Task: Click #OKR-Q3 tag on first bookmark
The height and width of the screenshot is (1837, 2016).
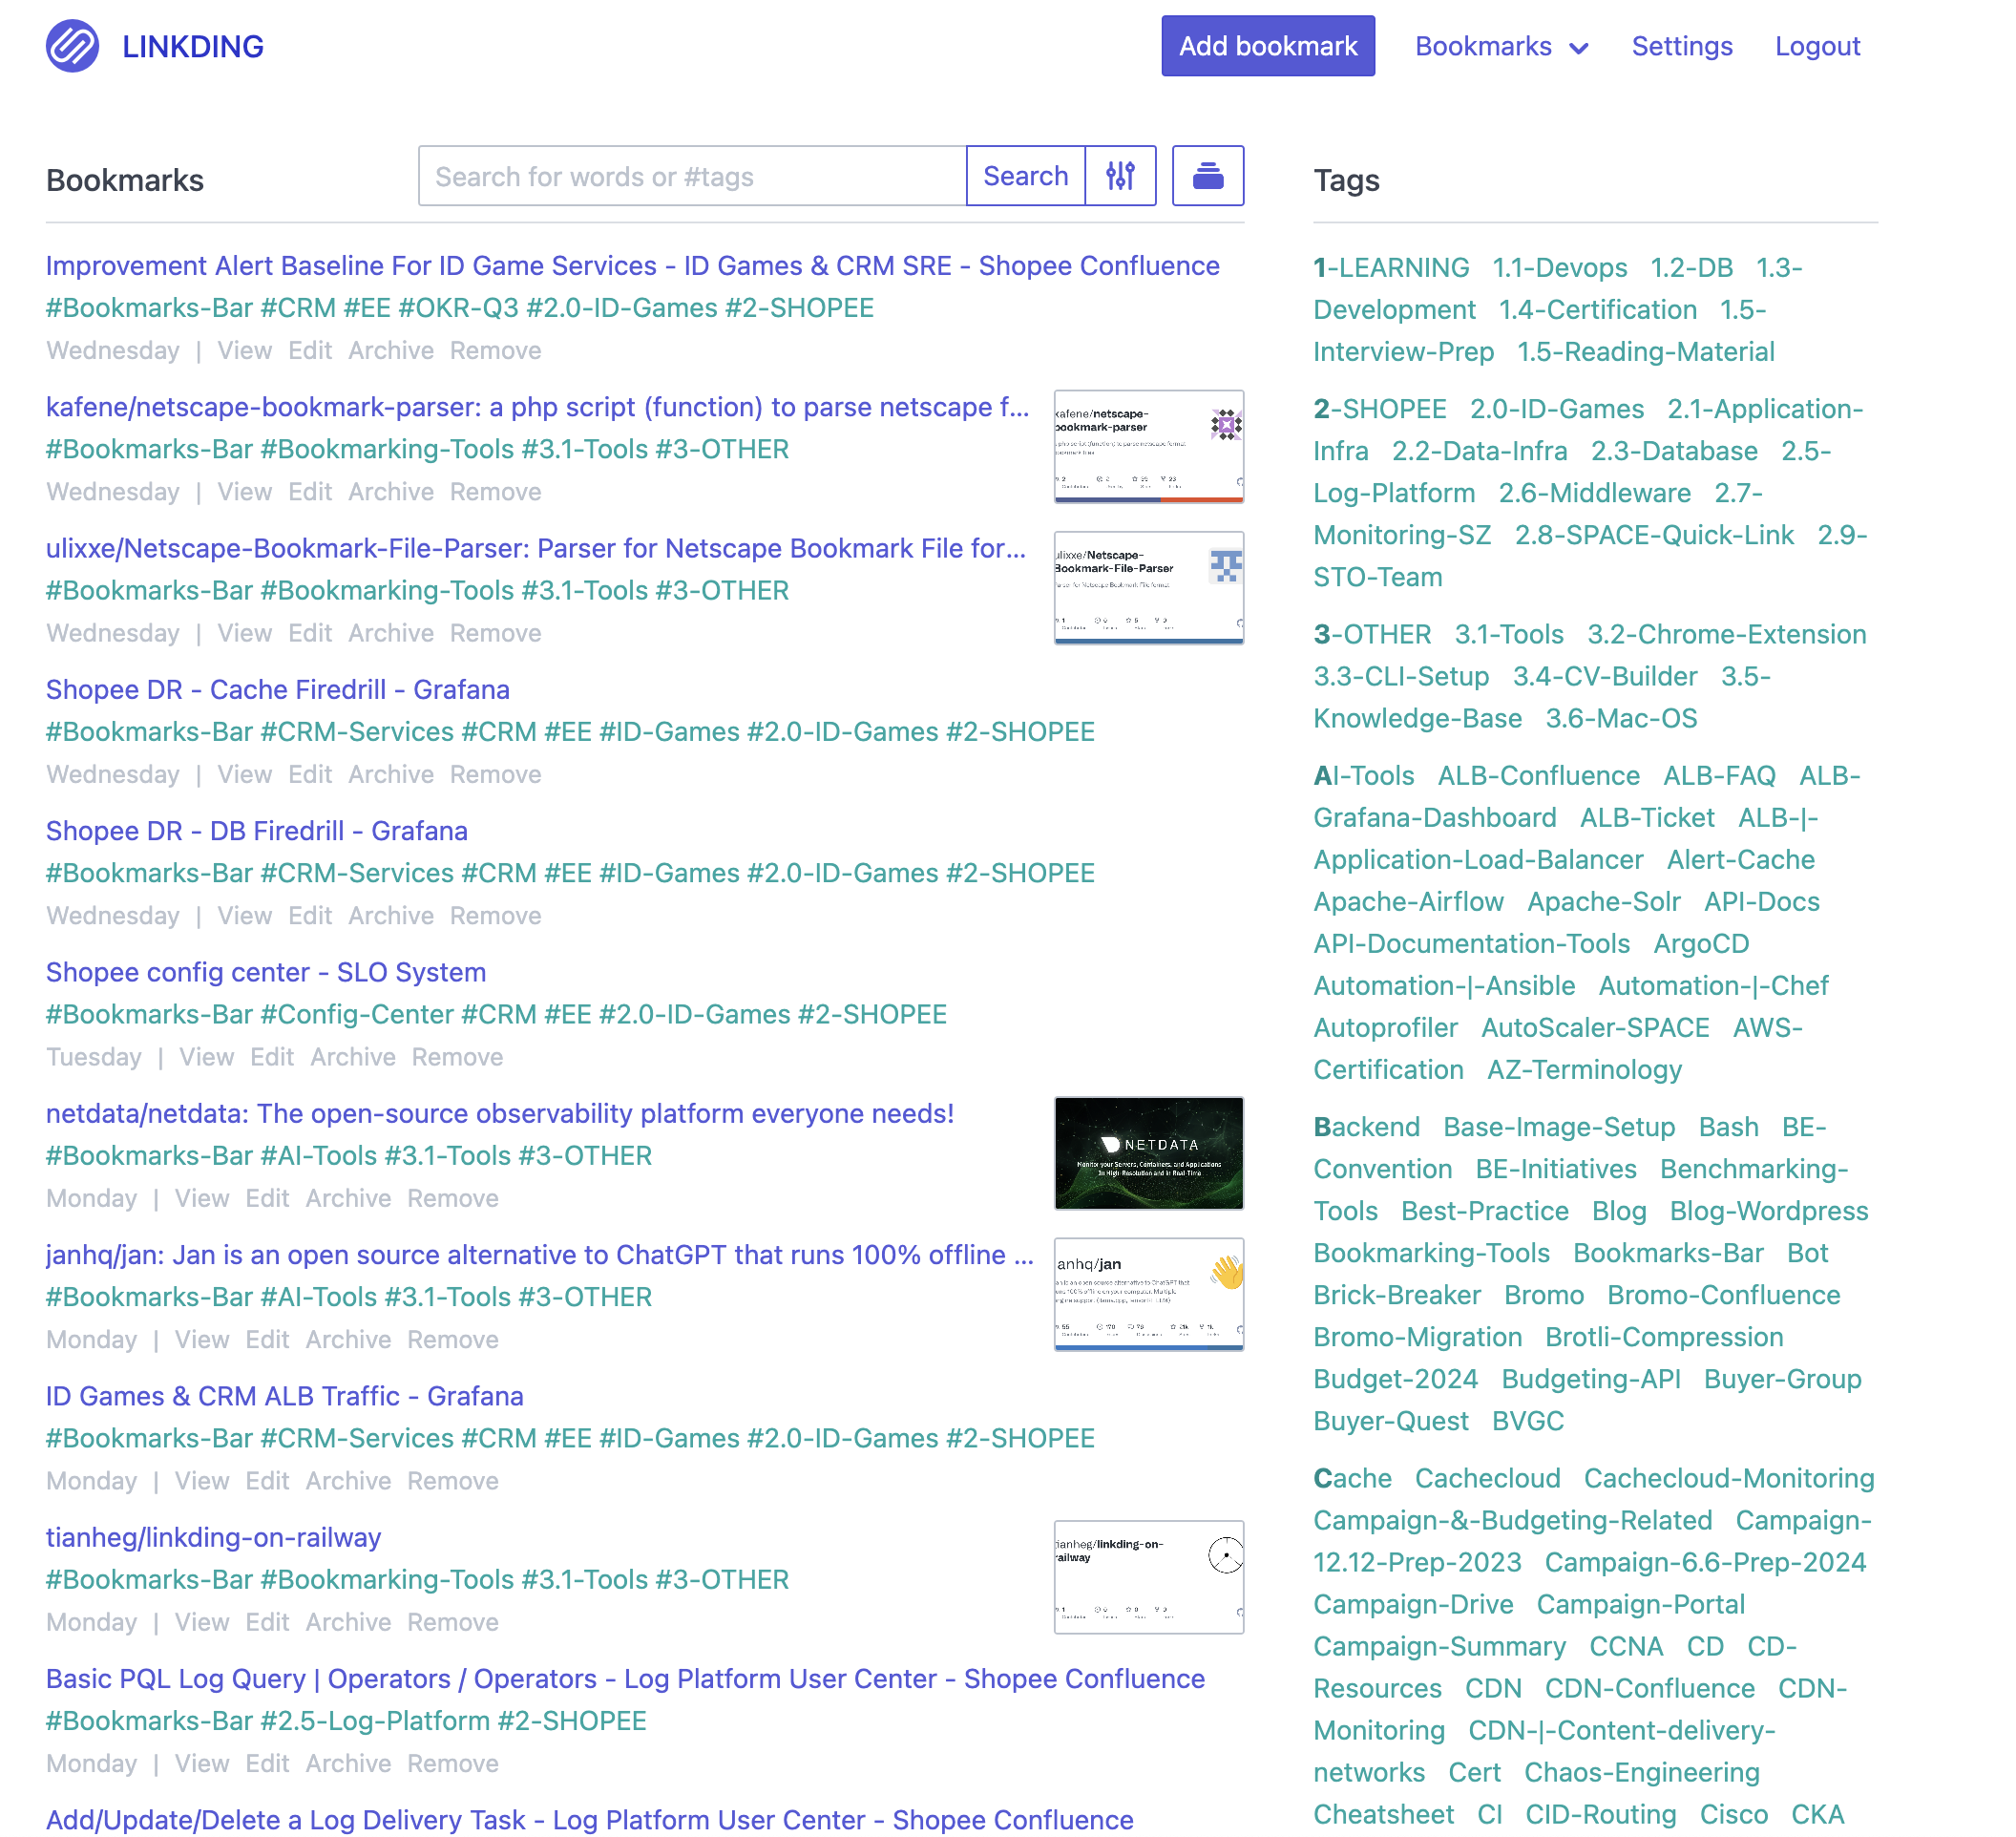Action: point(459,308)
